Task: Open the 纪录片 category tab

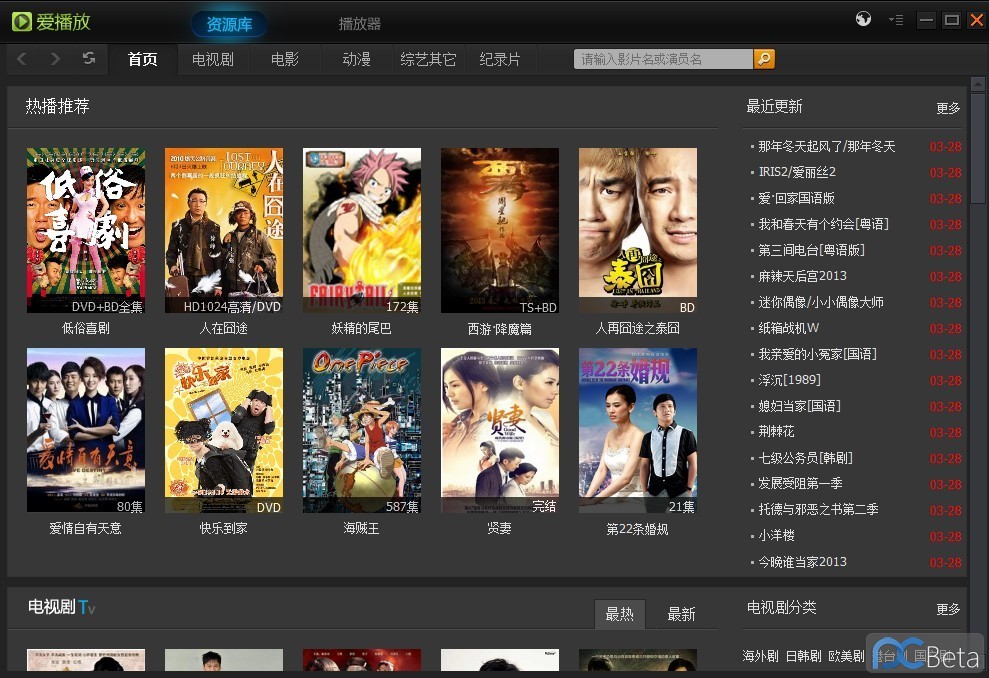Action: tap(500, 59)
